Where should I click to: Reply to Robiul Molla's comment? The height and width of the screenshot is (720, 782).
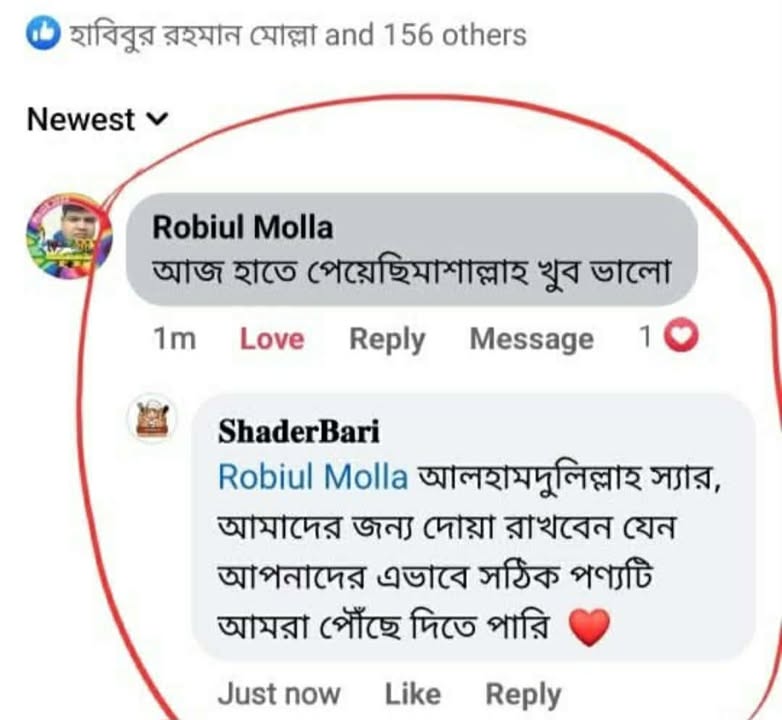coord(386,339)
